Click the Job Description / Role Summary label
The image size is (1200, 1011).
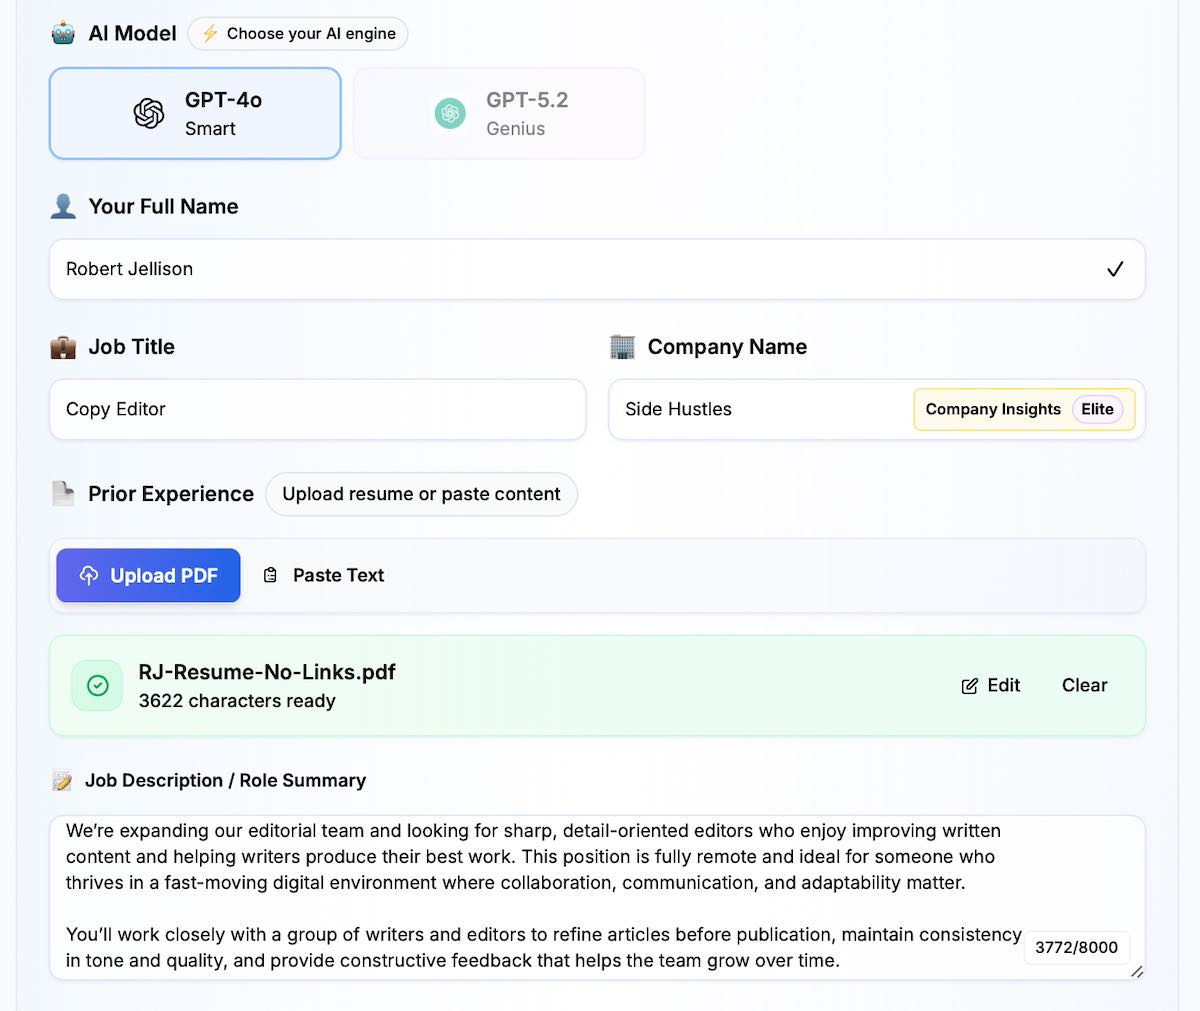225,780
